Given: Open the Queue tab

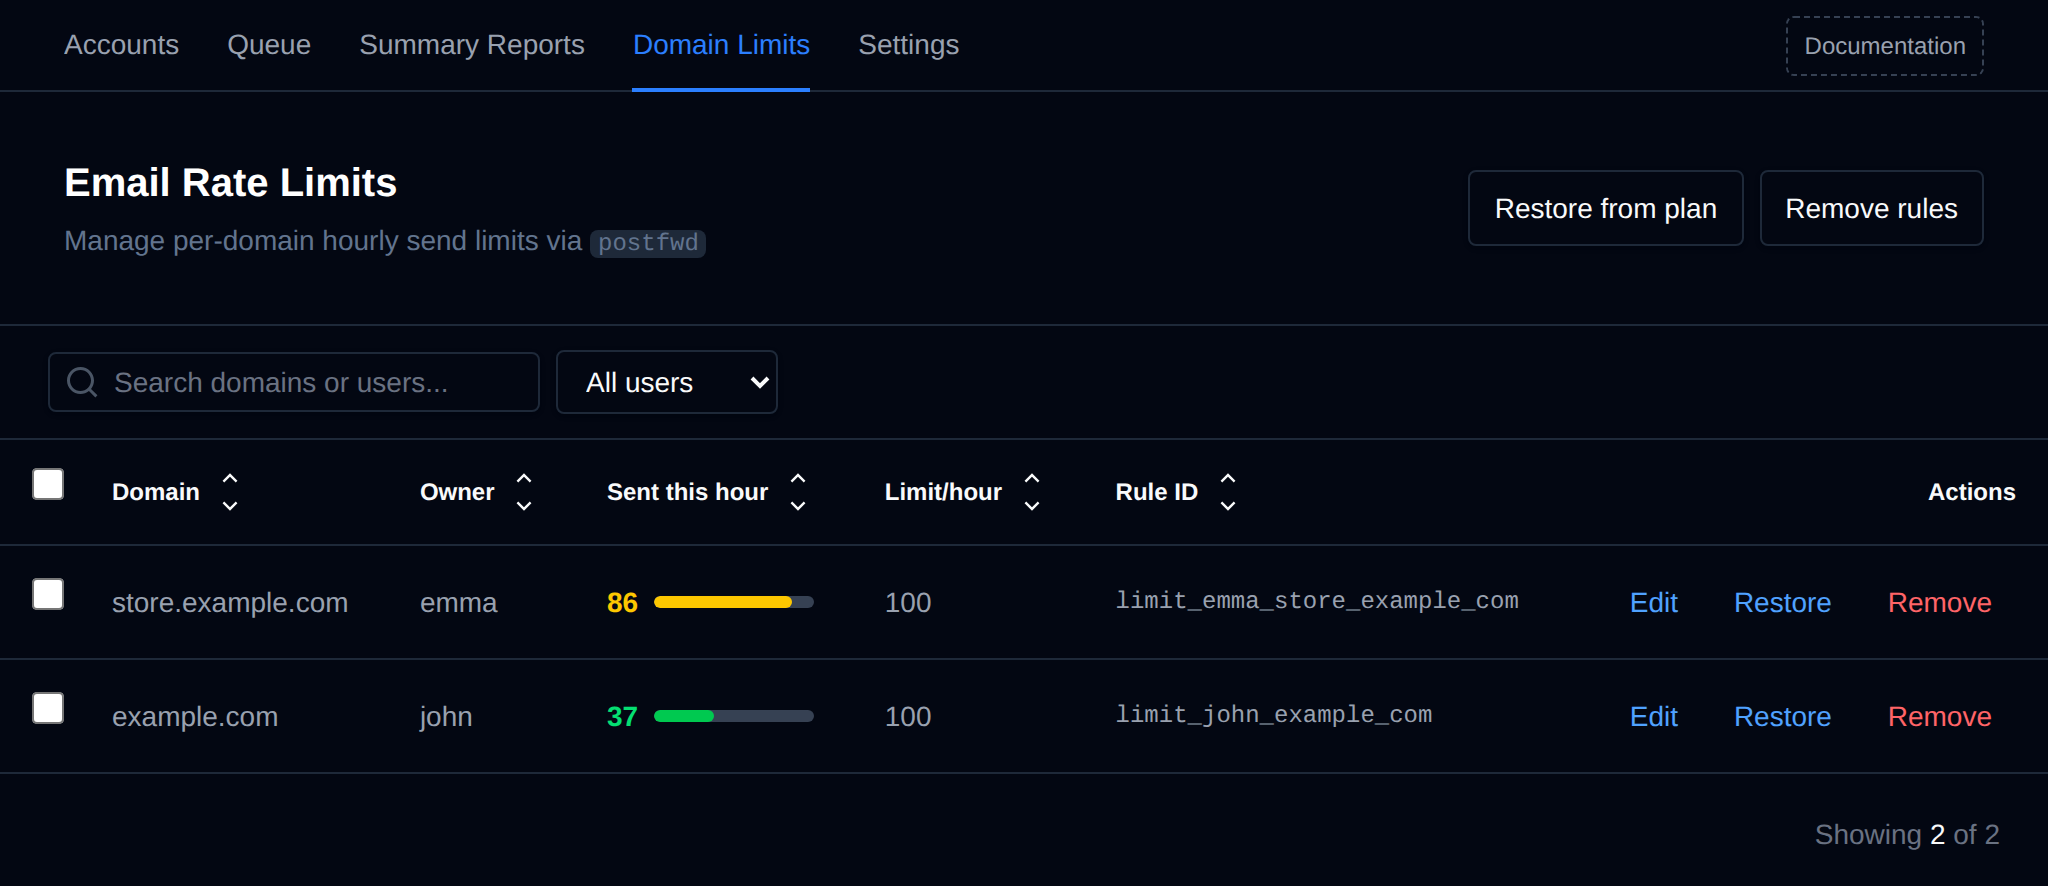Looking at the screenshot, I should tap(269, 45).
